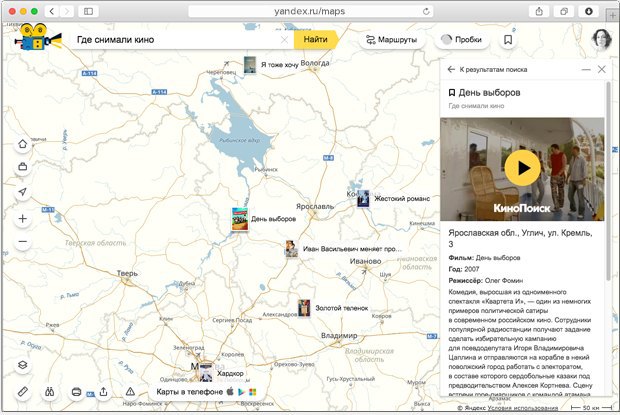Click the movie camera logo icon
620x415 pixels.
pyautogui.click(x=38, y=37)
